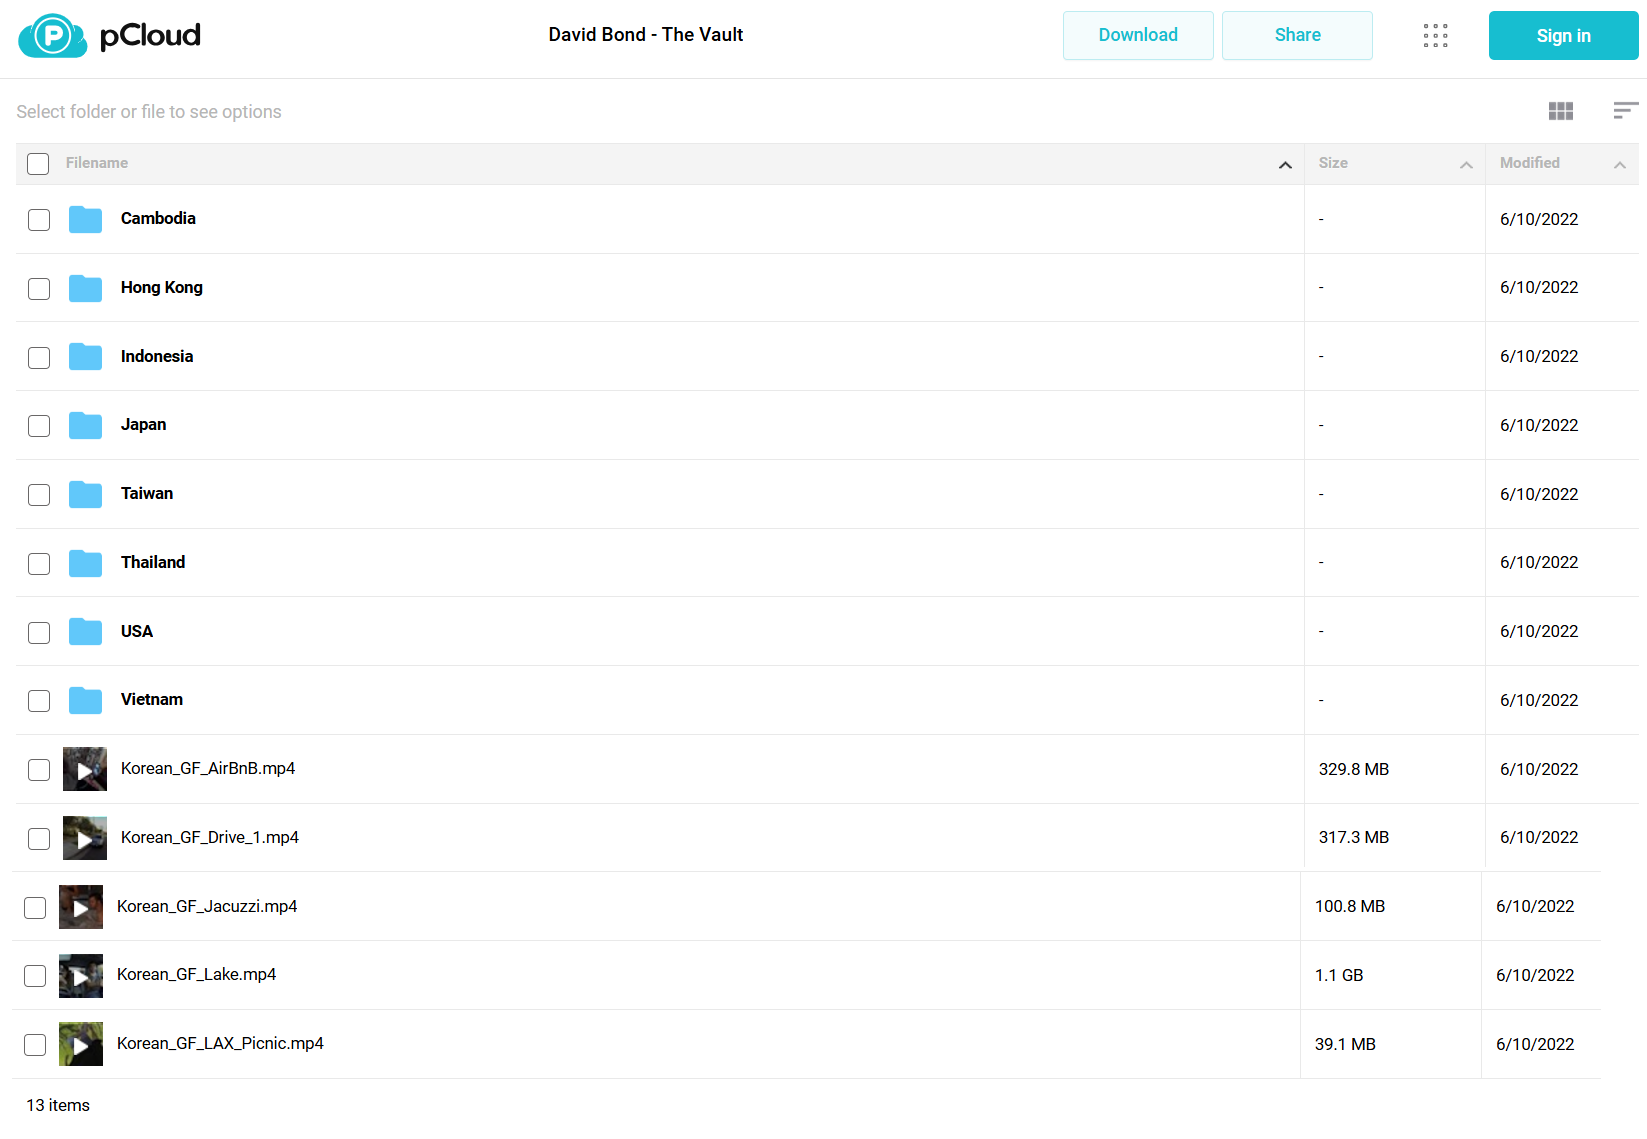Check the Hong Kong folder checkbox
Viewport: 1647px width, 1139px height.
click(x=39, y=289)
